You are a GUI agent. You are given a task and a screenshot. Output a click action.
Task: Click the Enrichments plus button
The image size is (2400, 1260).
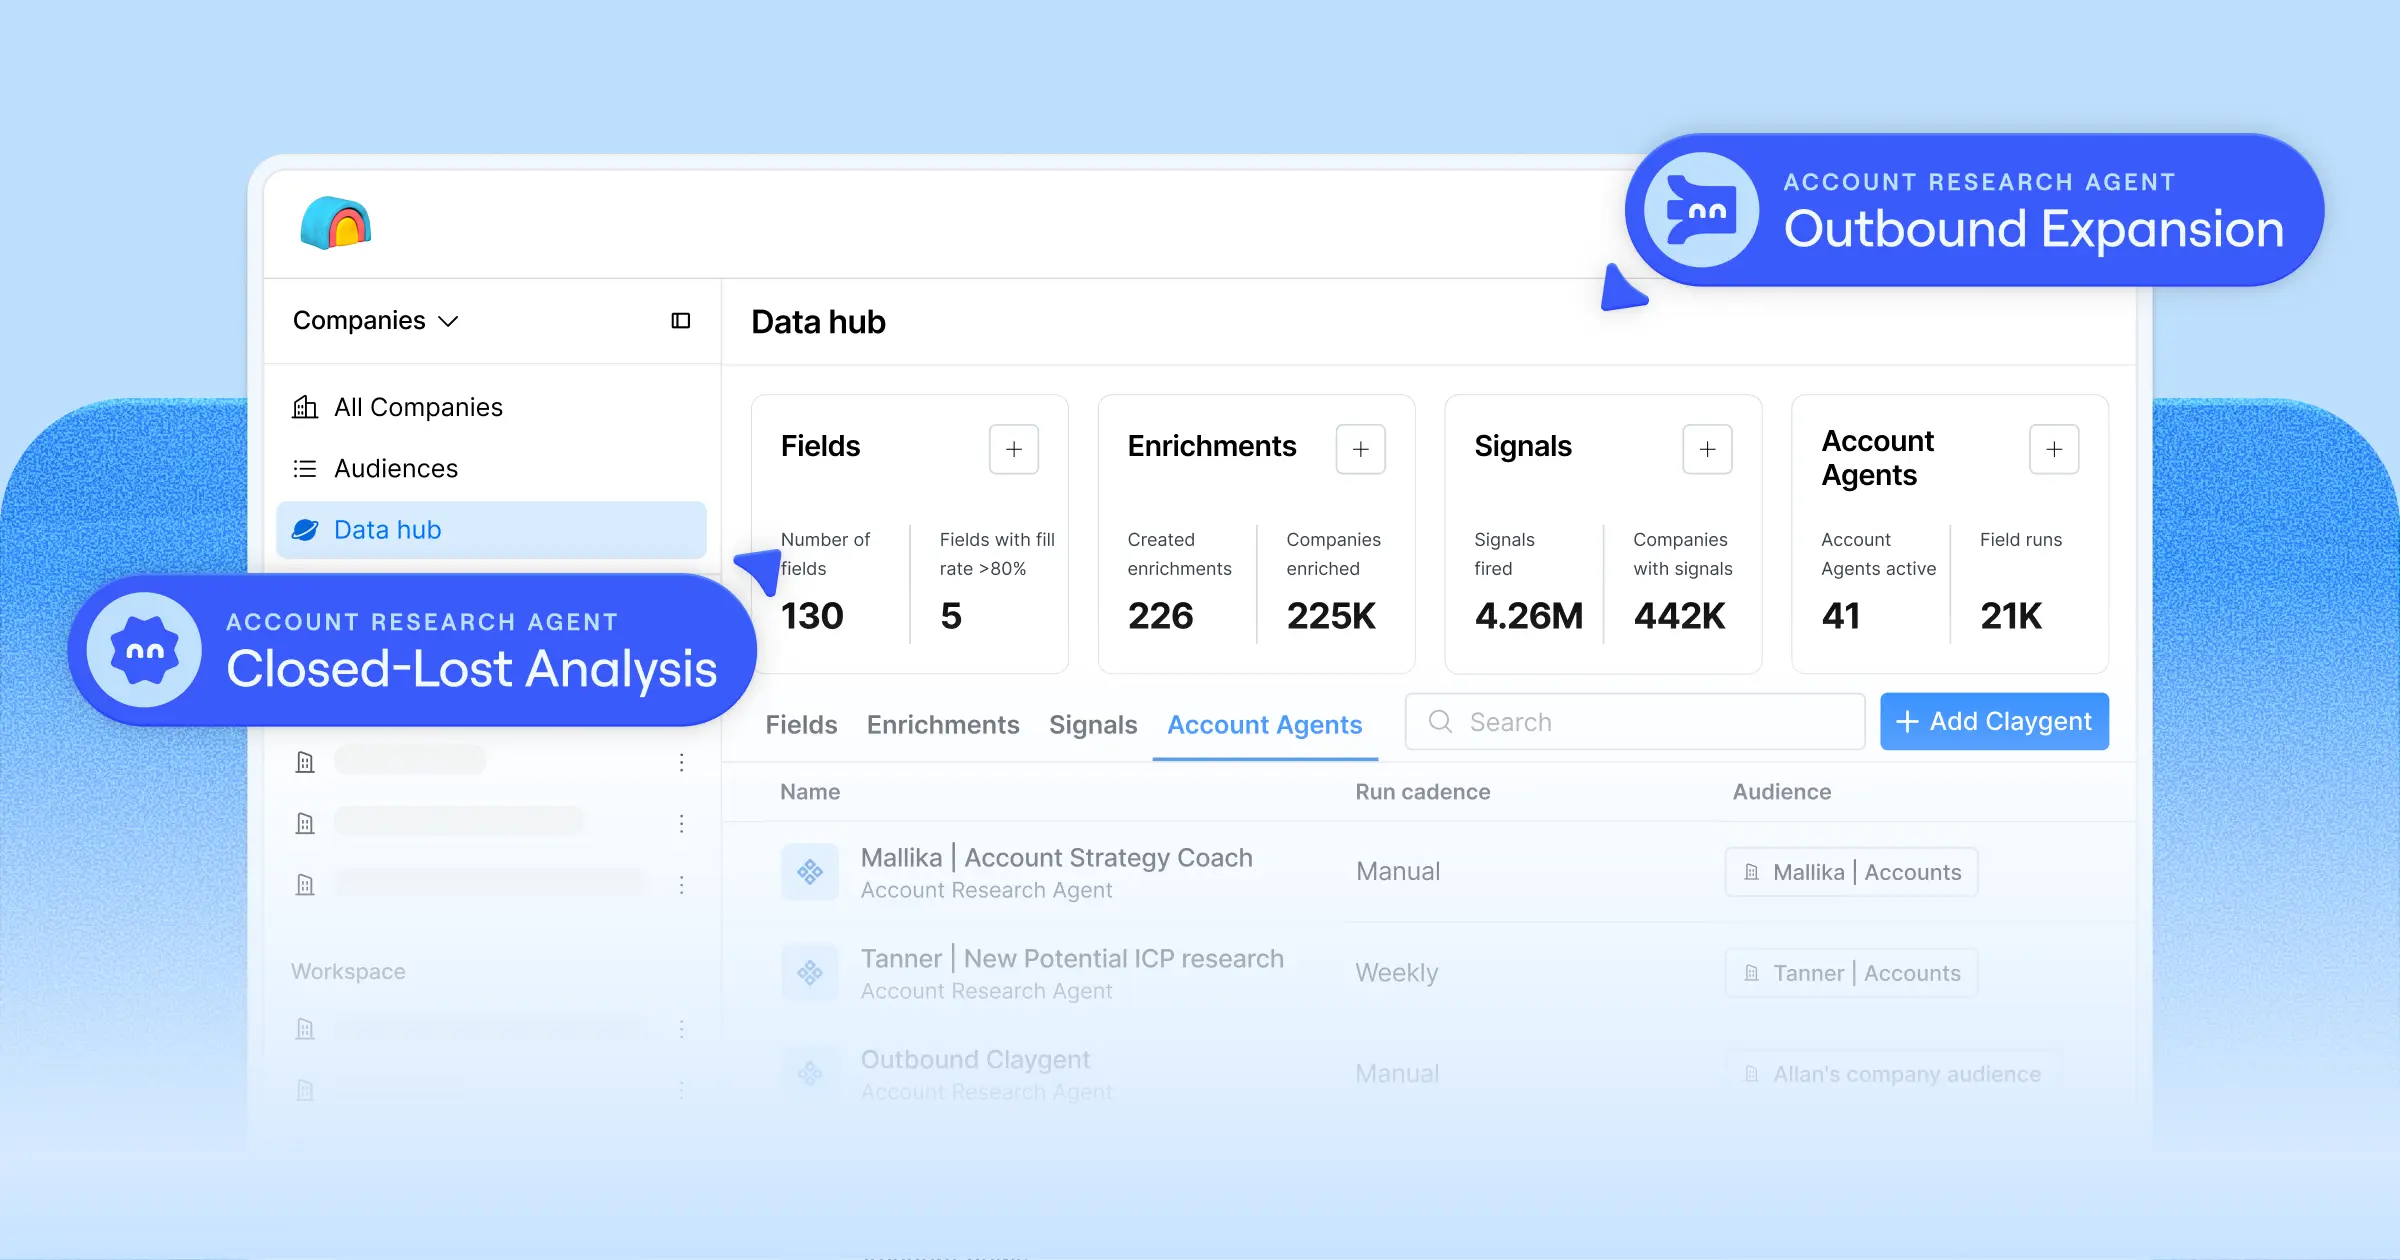[1361, 449]
